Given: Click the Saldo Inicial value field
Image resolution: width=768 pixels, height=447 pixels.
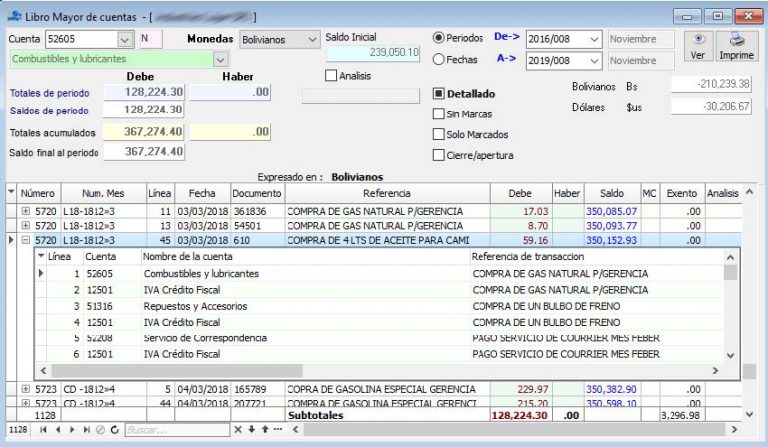Looking at the screenshot, I should pyautogui.click(x=373, y=52).
